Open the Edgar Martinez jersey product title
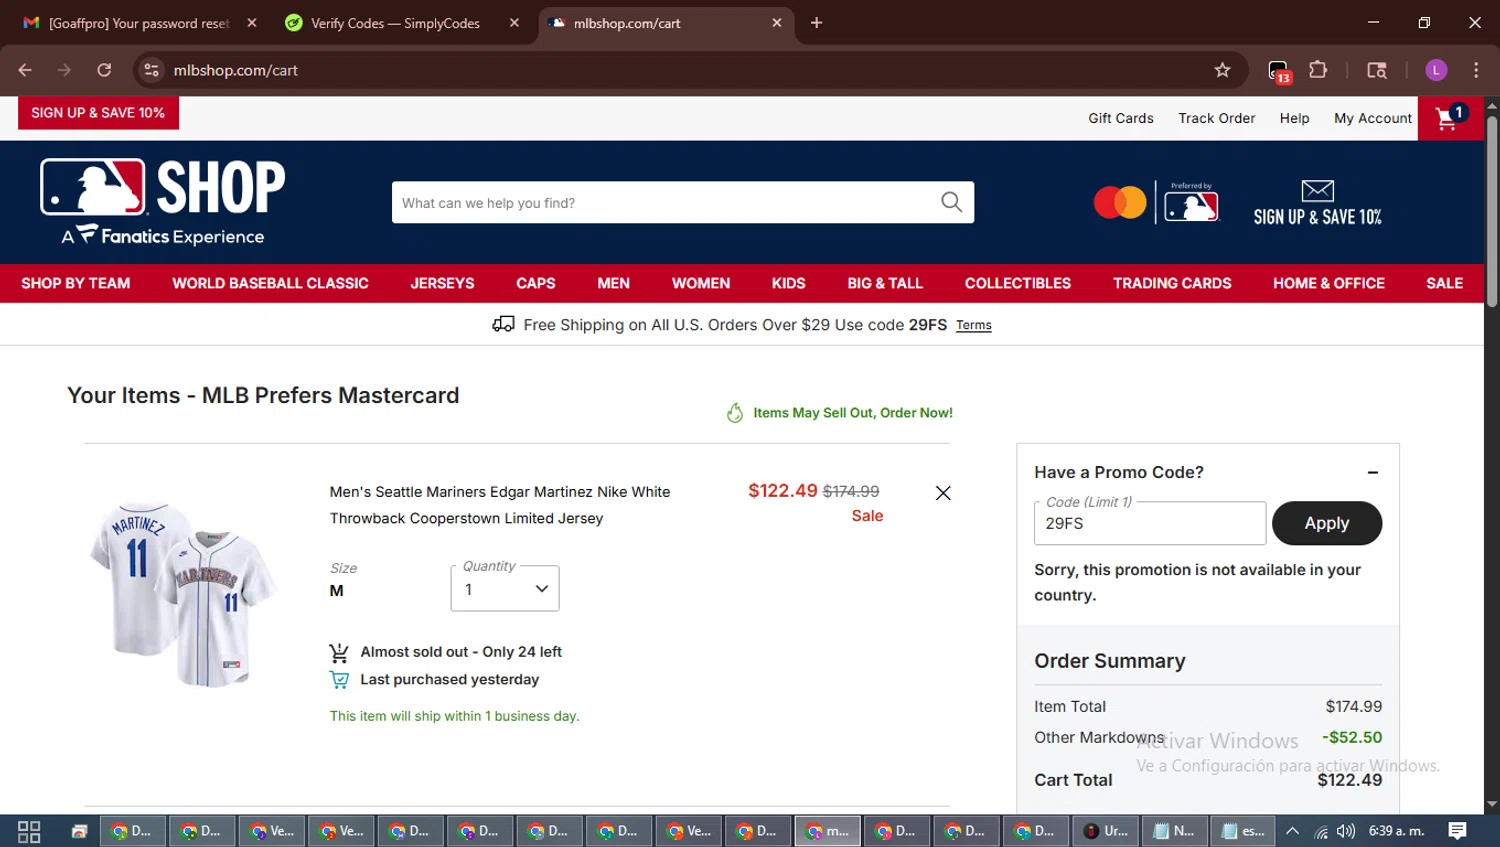Viewport: 1500px width, 847px height. click(500, 505)
